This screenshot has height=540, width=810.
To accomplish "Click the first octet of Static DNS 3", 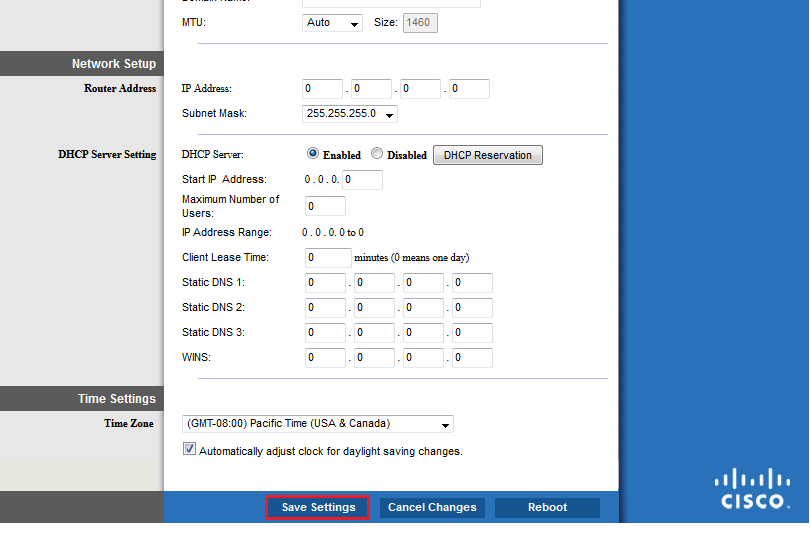I will point(325,333).
